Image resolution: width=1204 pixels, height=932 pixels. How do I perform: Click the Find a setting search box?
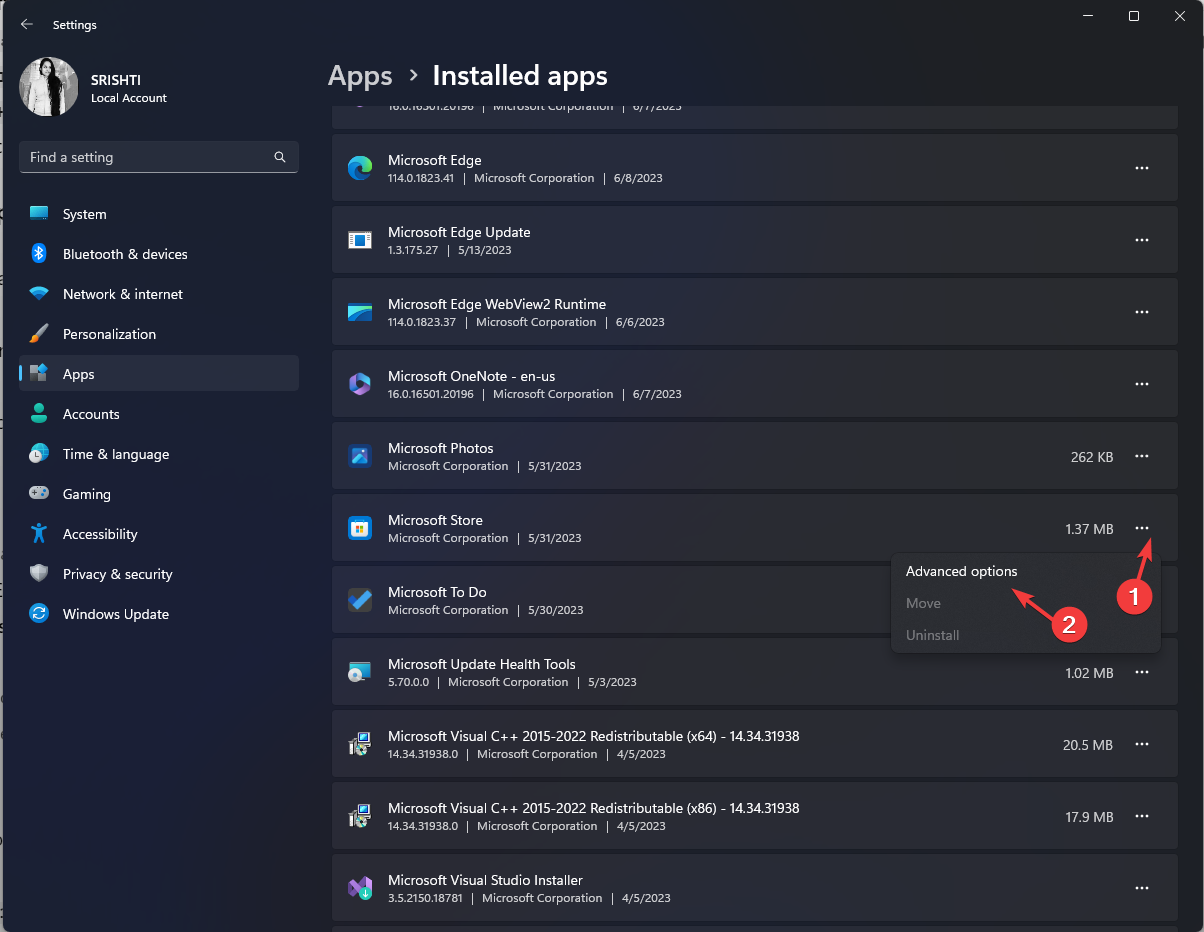(159, 157)
